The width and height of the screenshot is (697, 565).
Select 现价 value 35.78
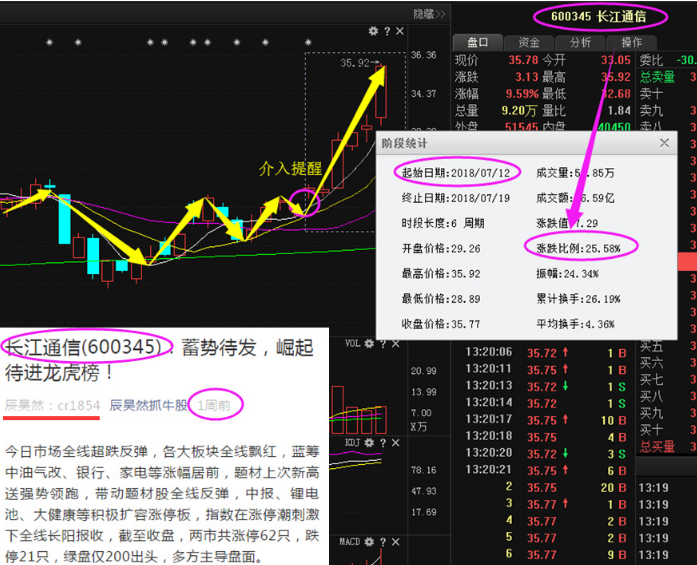coord(523,60)
